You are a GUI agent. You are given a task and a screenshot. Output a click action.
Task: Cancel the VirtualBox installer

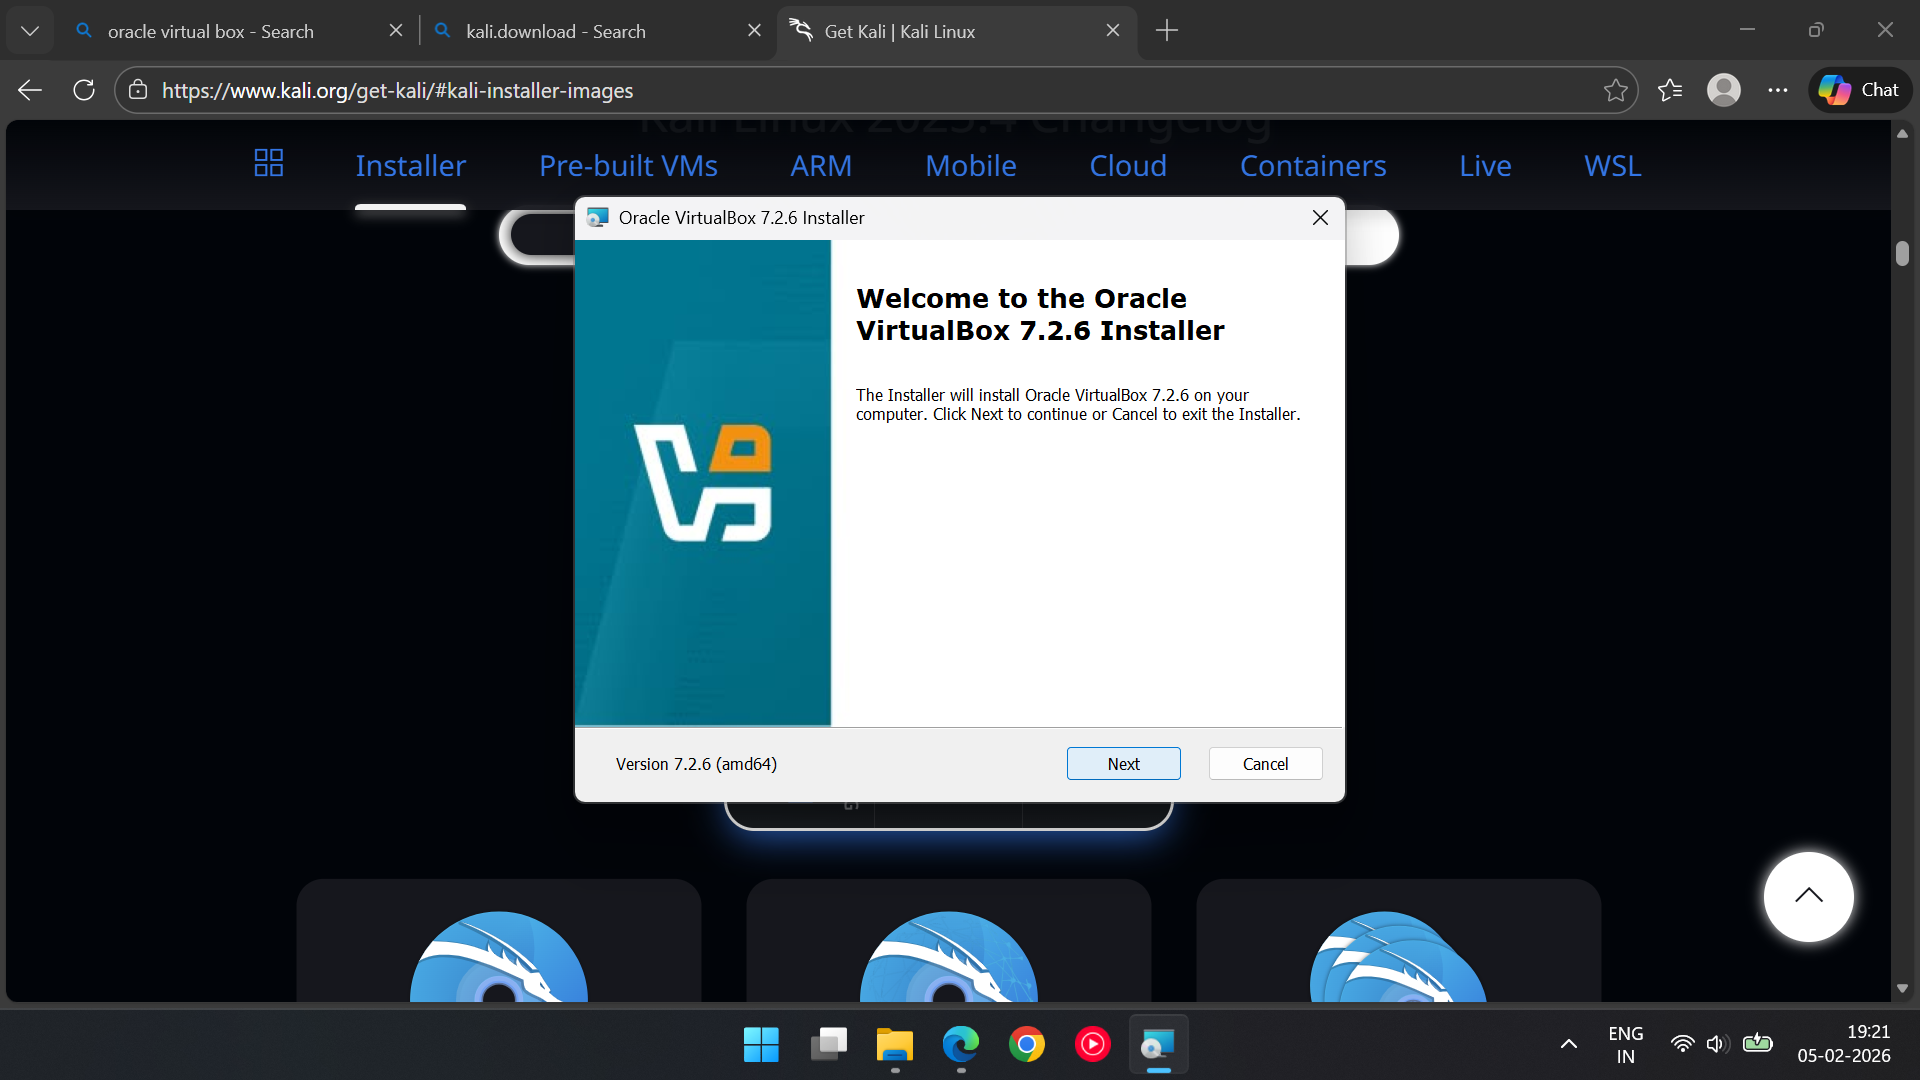[x=1265, y=764]
